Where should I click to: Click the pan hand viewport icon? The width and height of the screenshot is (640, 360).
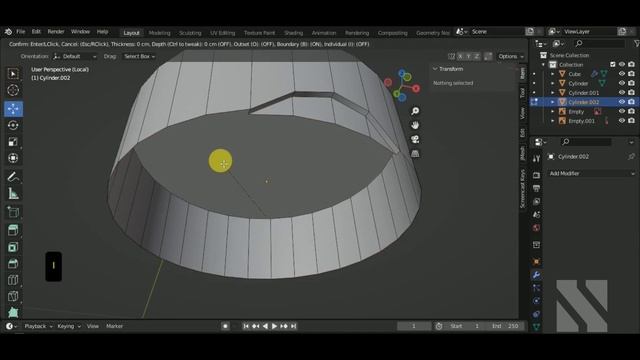click(x=415, y=125)
